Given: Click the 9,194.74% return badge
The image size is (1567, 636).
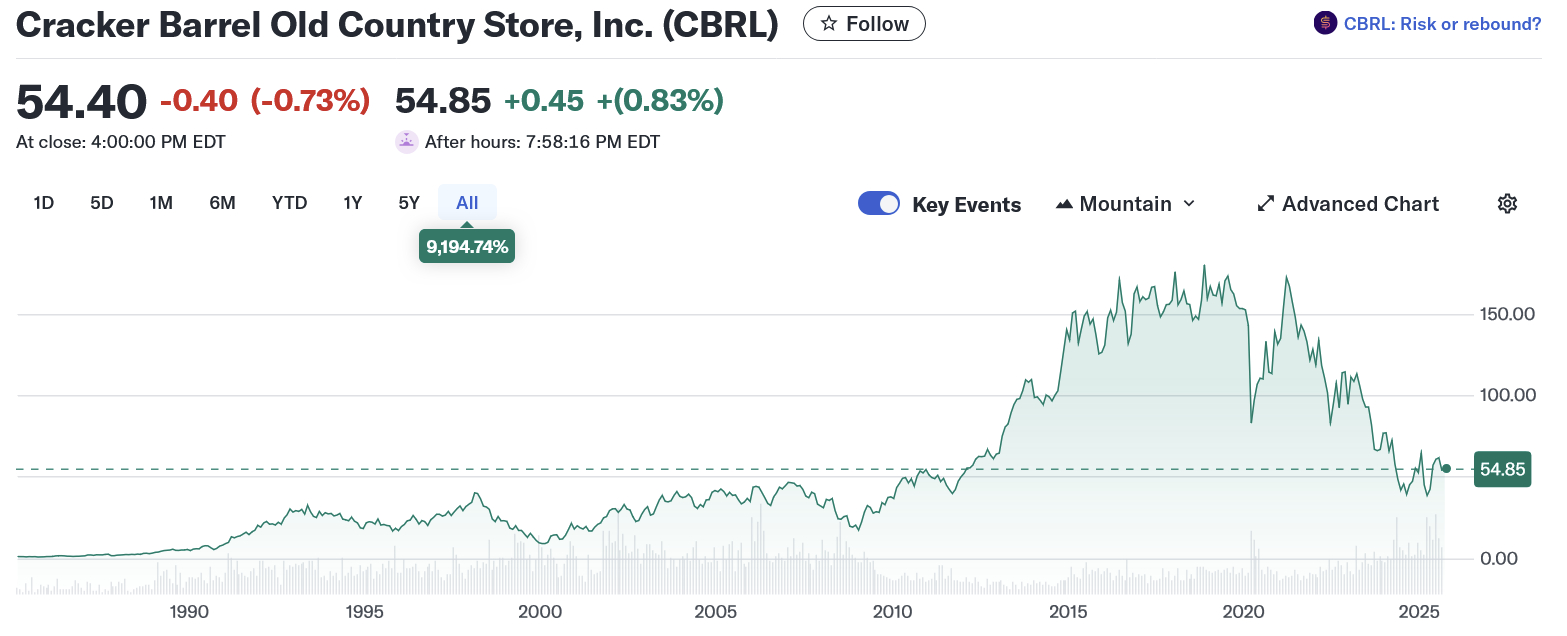Looking at the screenshot, I should pyautogui.click(x=467, y=247).
